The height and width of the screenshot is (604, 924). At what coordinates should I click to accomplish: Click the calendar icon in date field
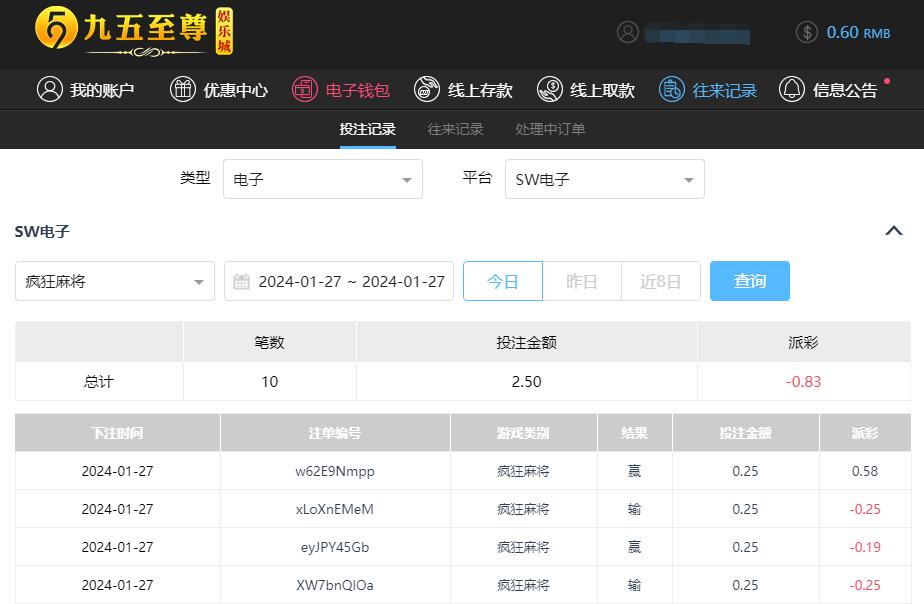pos(242,282)
